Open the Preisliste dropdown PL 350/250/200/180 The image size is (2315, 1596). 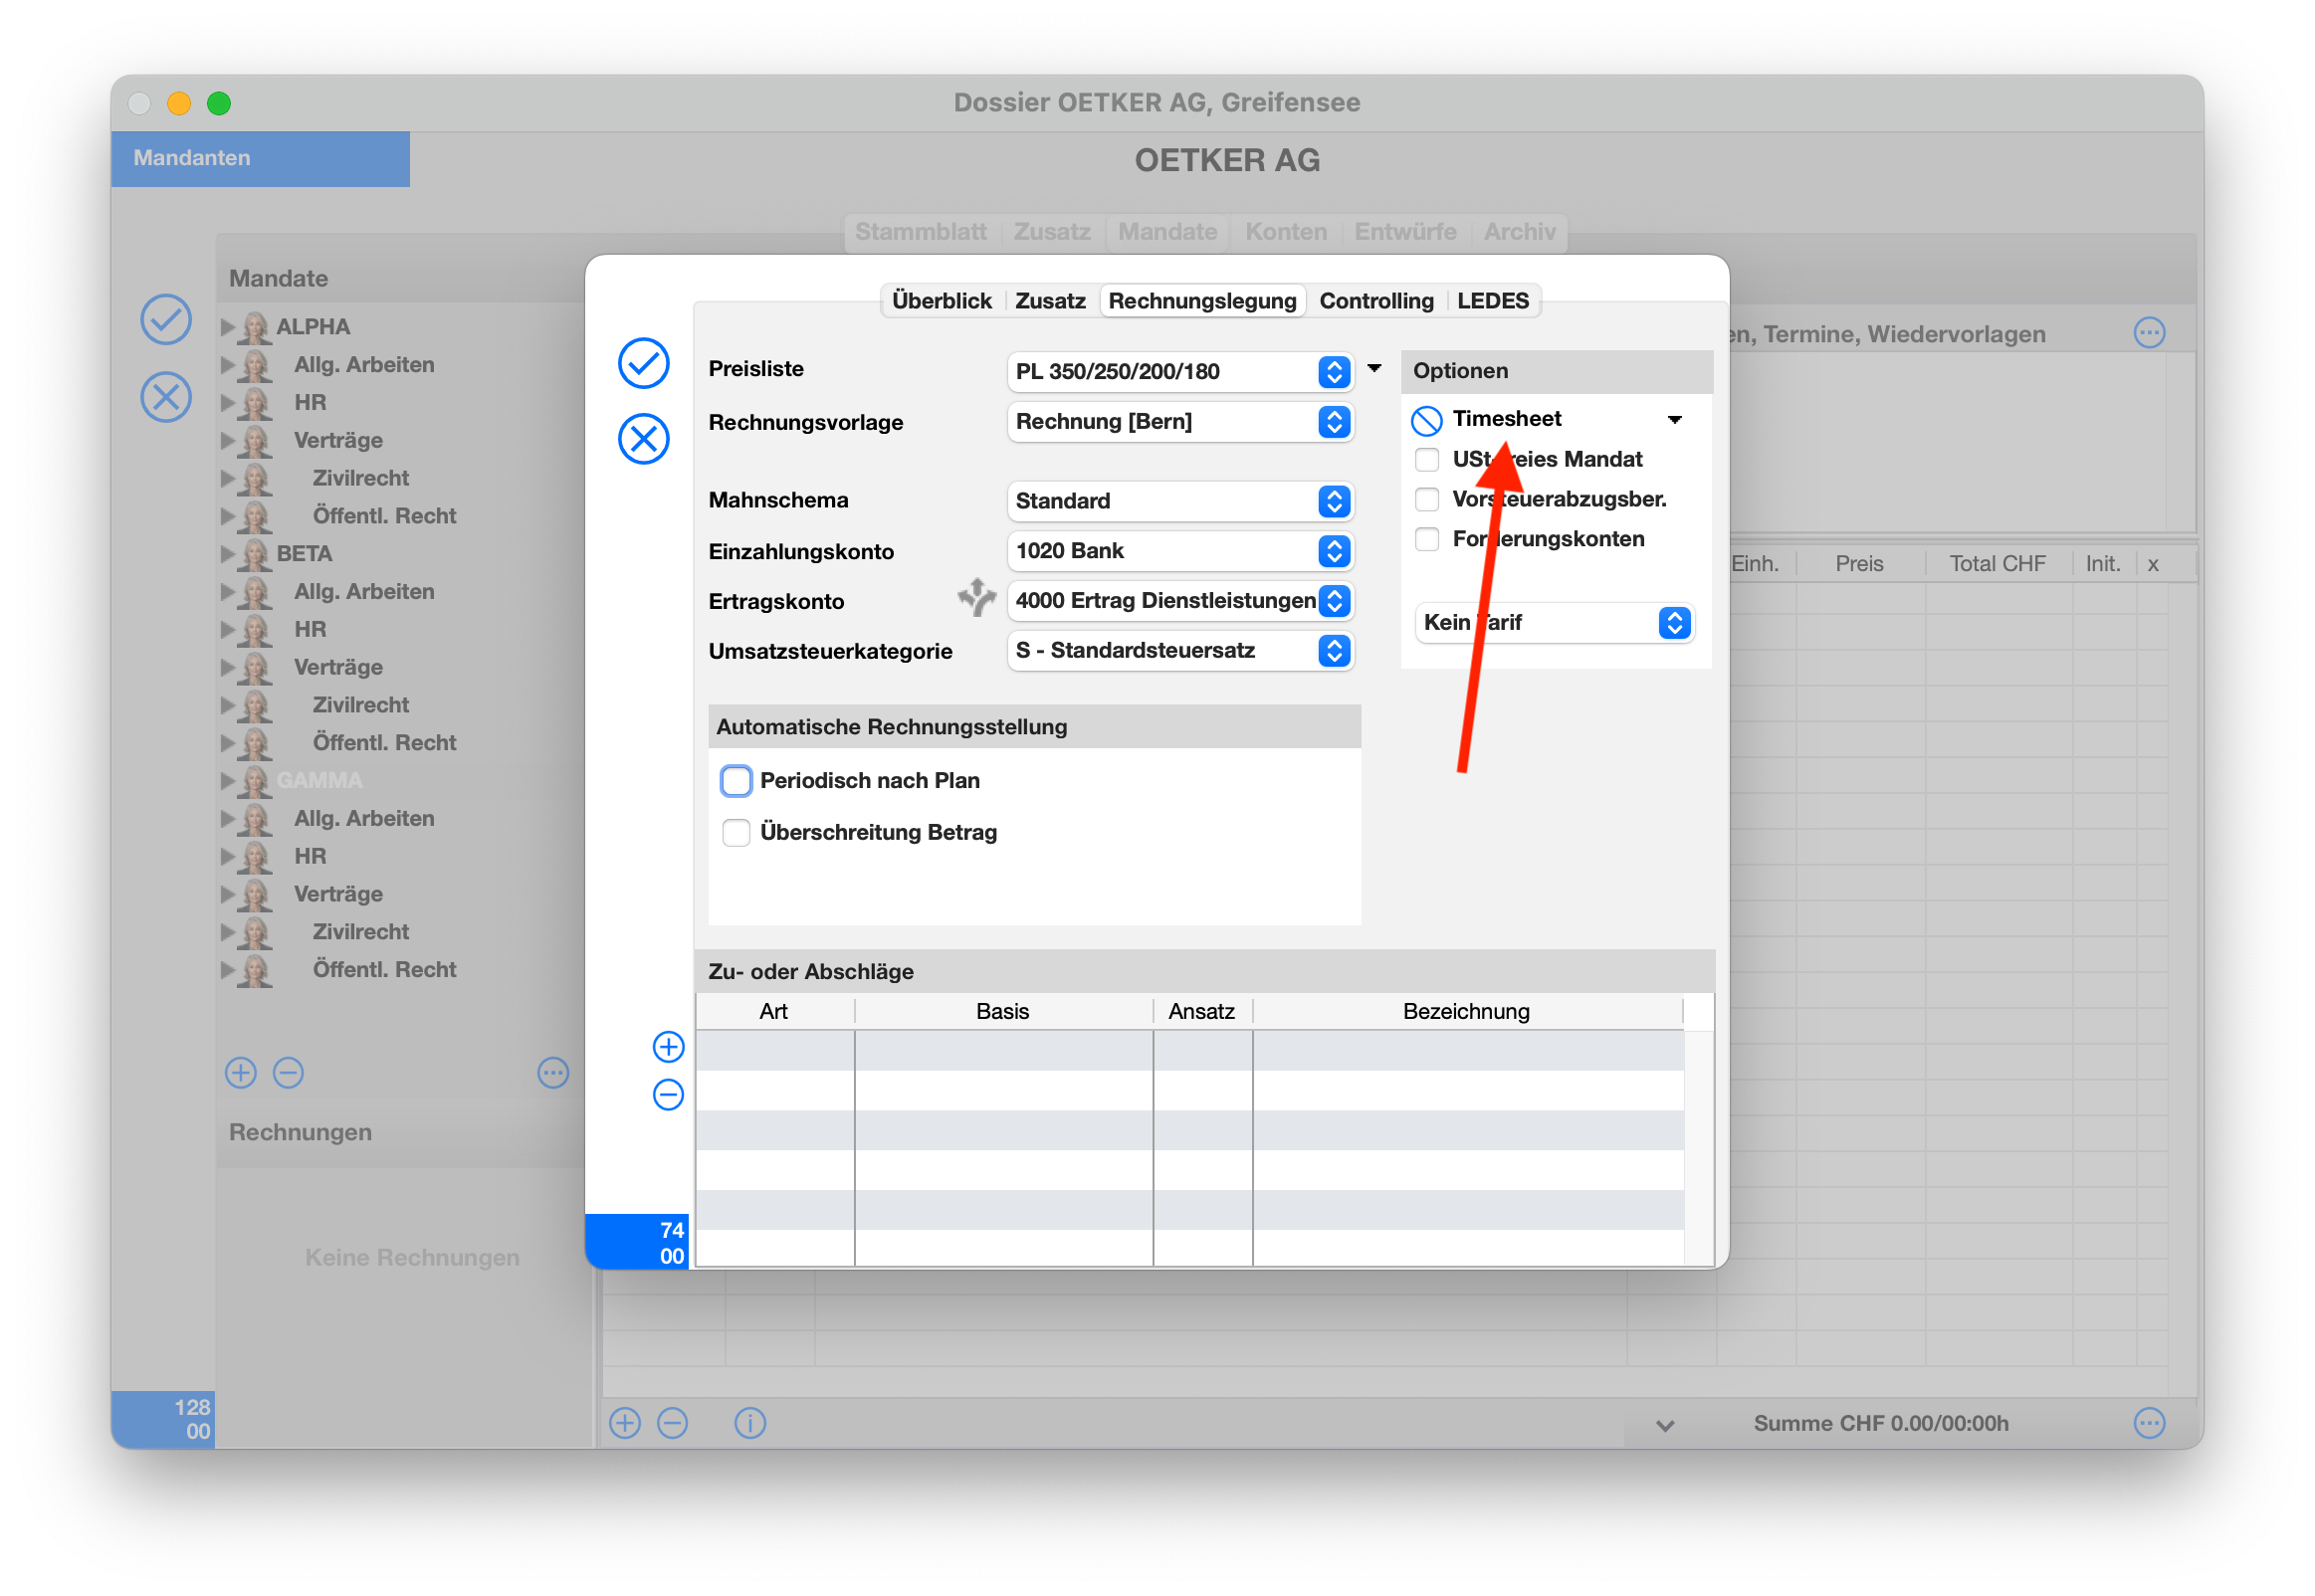[x=1180, y=372]
